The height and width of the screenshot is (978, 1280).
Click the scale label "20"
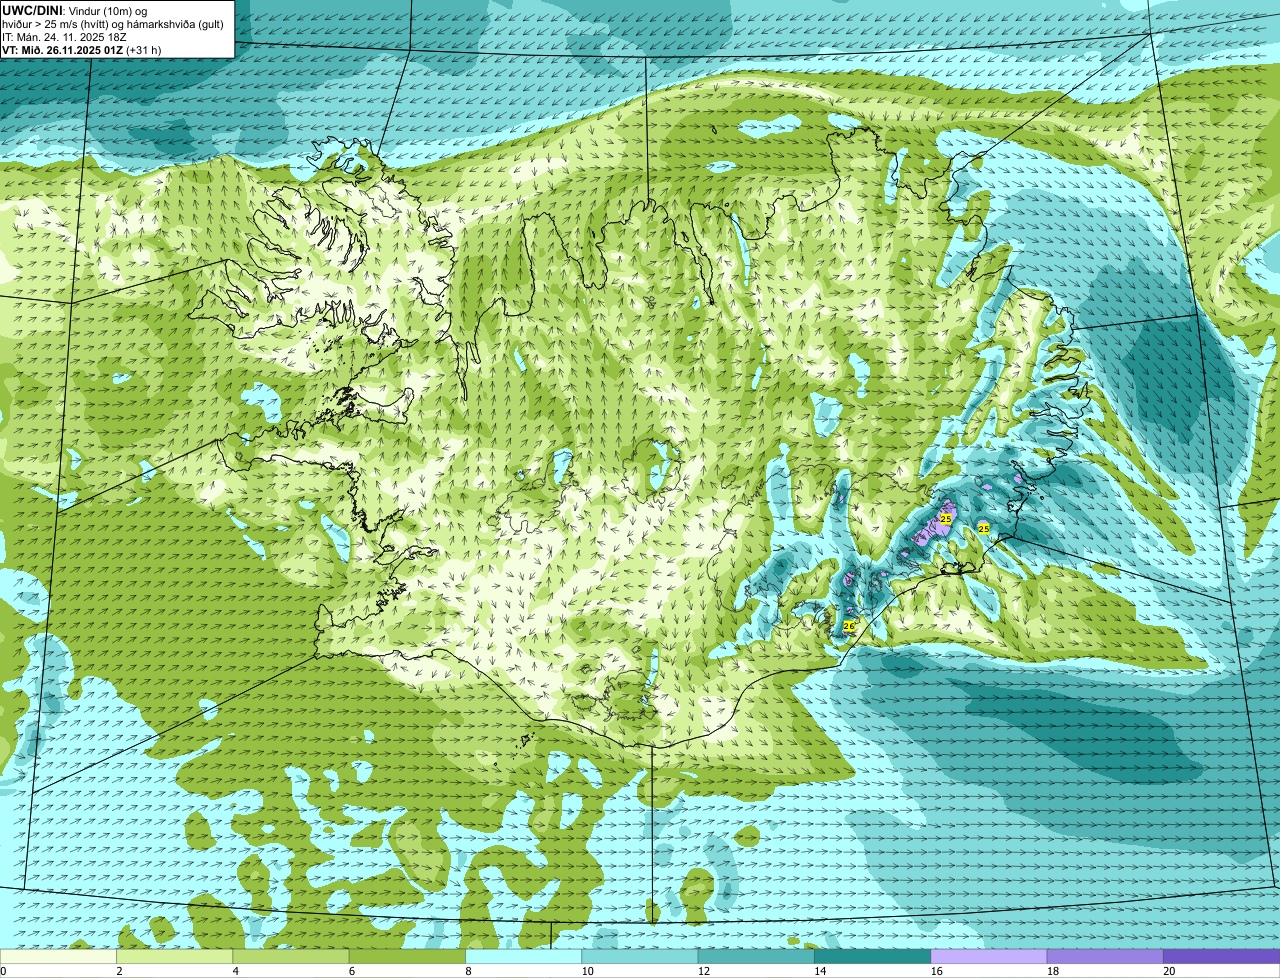[x=1169, y=971]
